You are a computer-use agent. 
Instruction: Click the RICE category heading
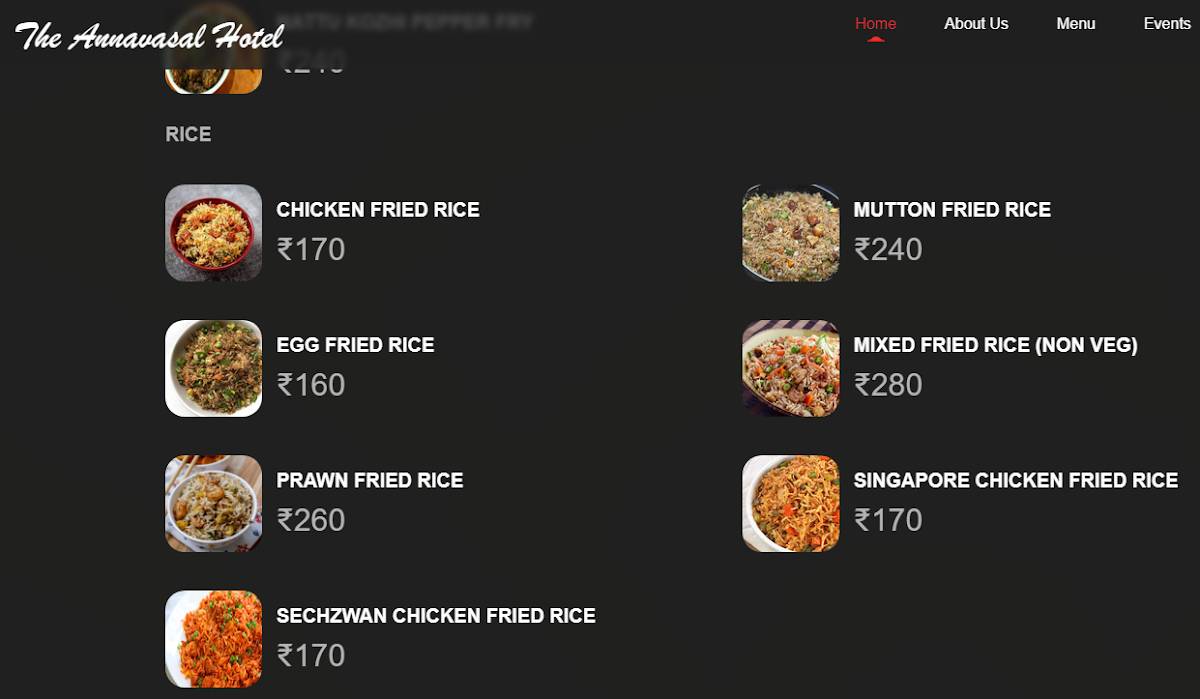point(188,133)
